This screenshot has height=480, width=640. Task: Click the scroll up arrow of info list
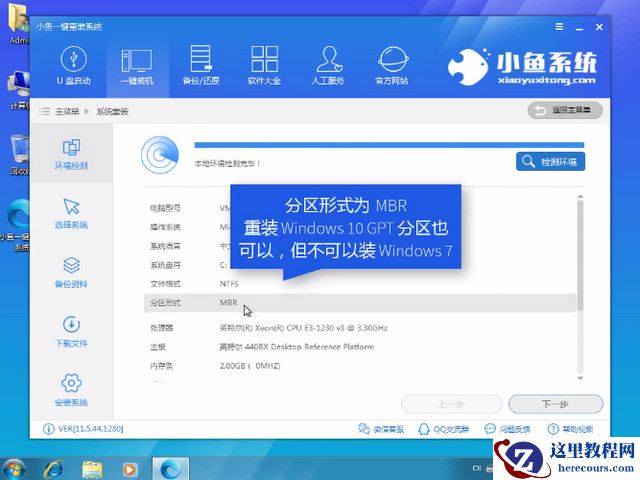[x=580, y=198]
